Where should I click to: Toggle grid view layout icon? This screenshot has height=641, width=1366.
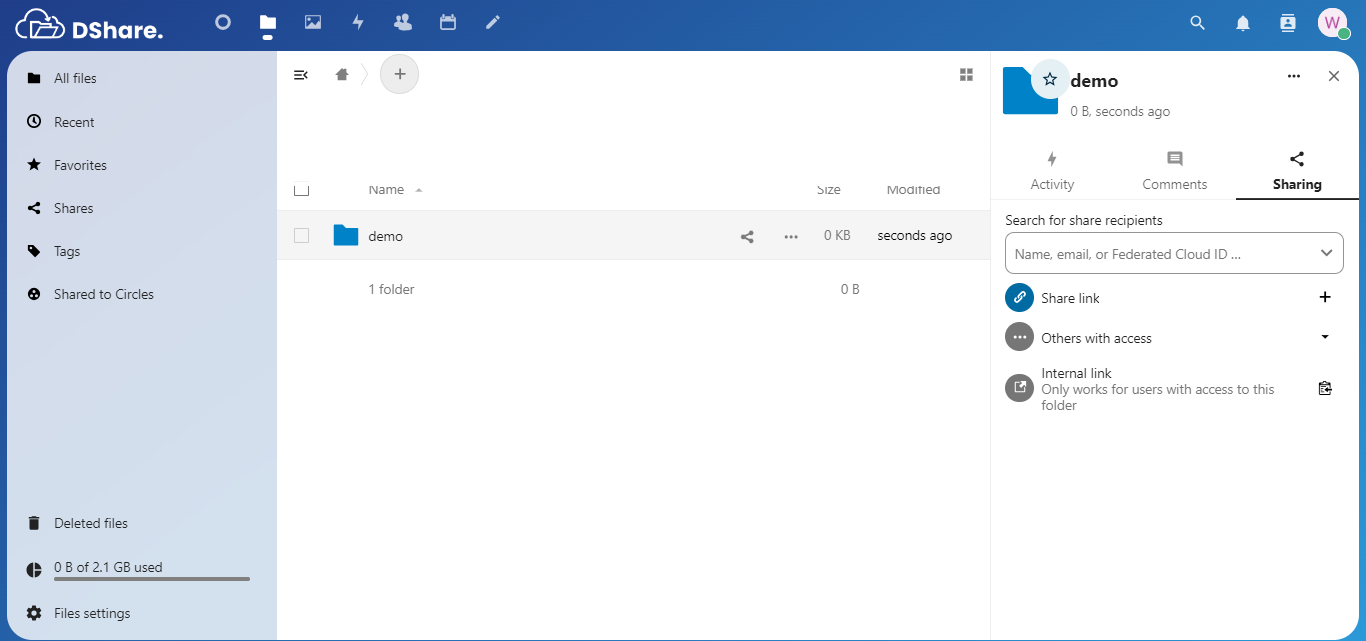click(966, 75)
